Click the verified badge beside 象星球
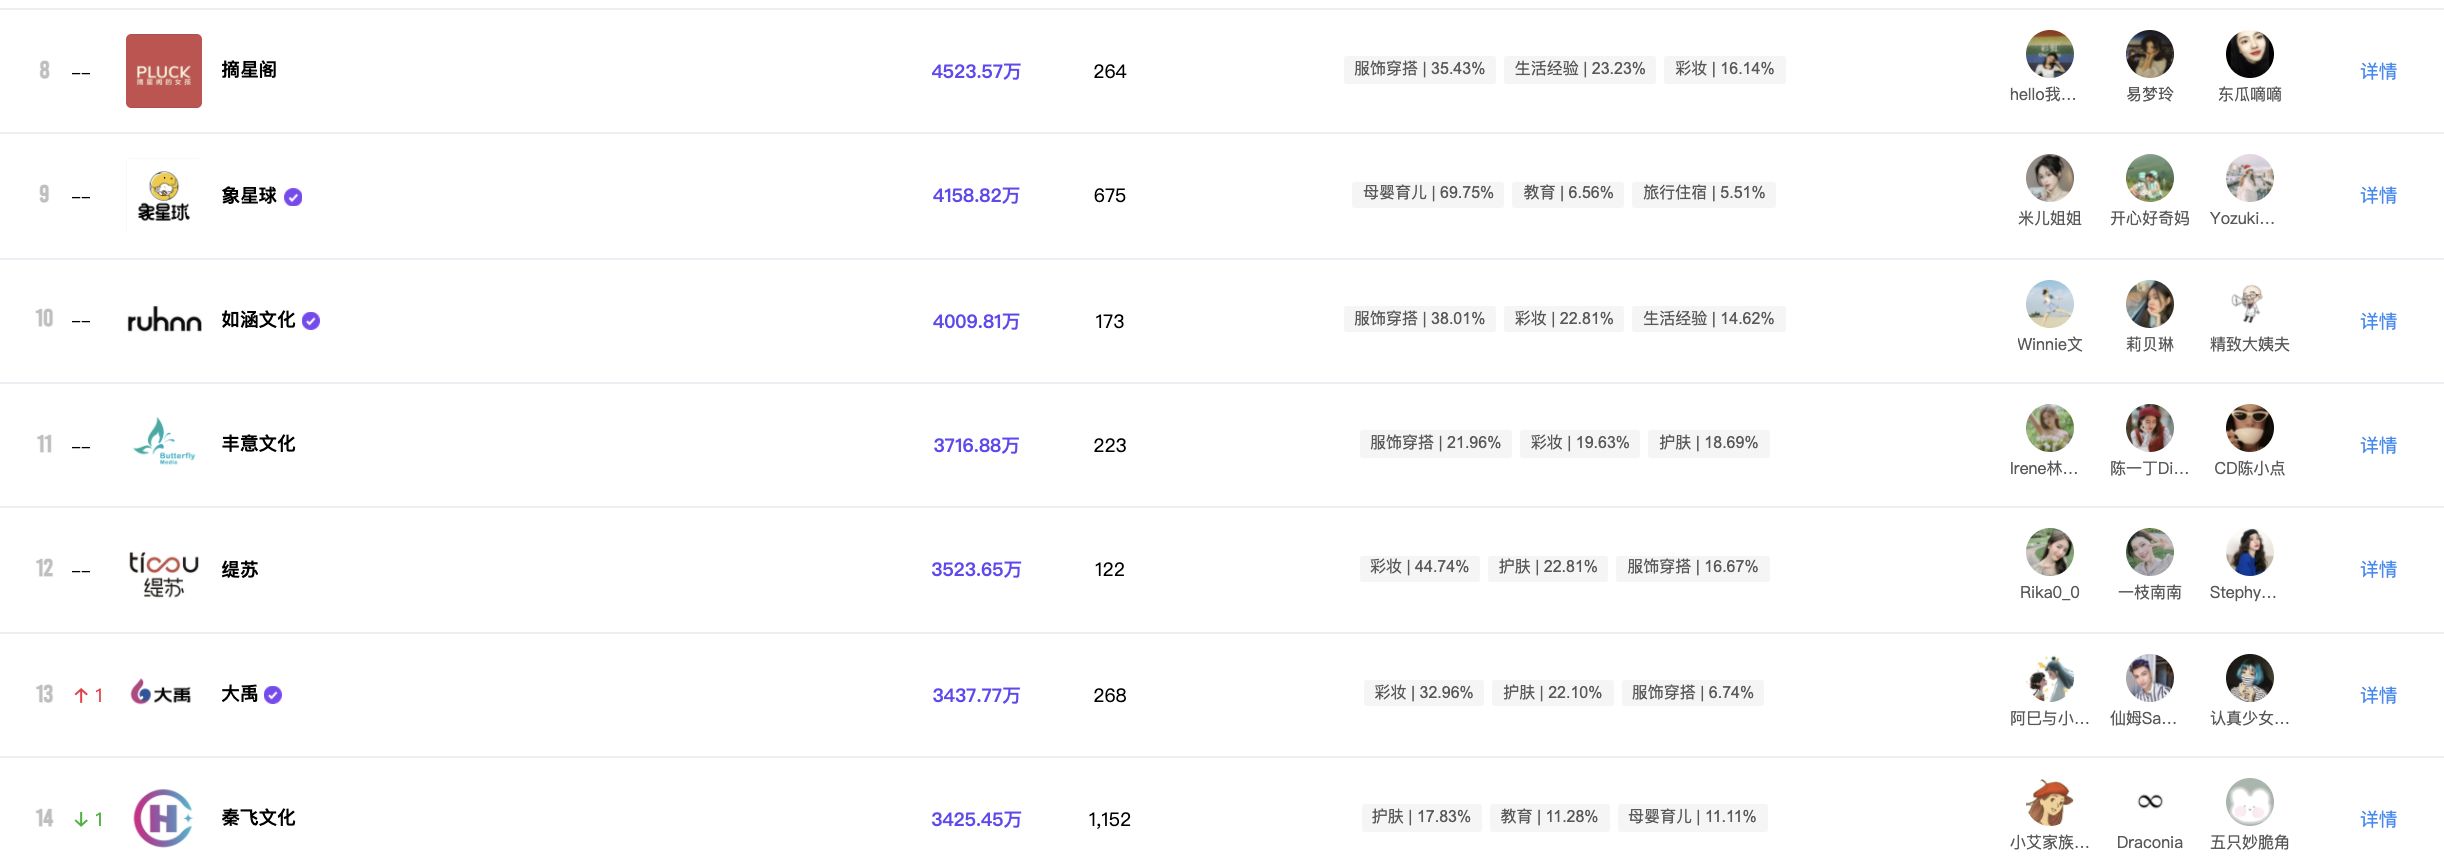Image resolution: width=2444 pixels, height=868 pixels. coord(293,197)
